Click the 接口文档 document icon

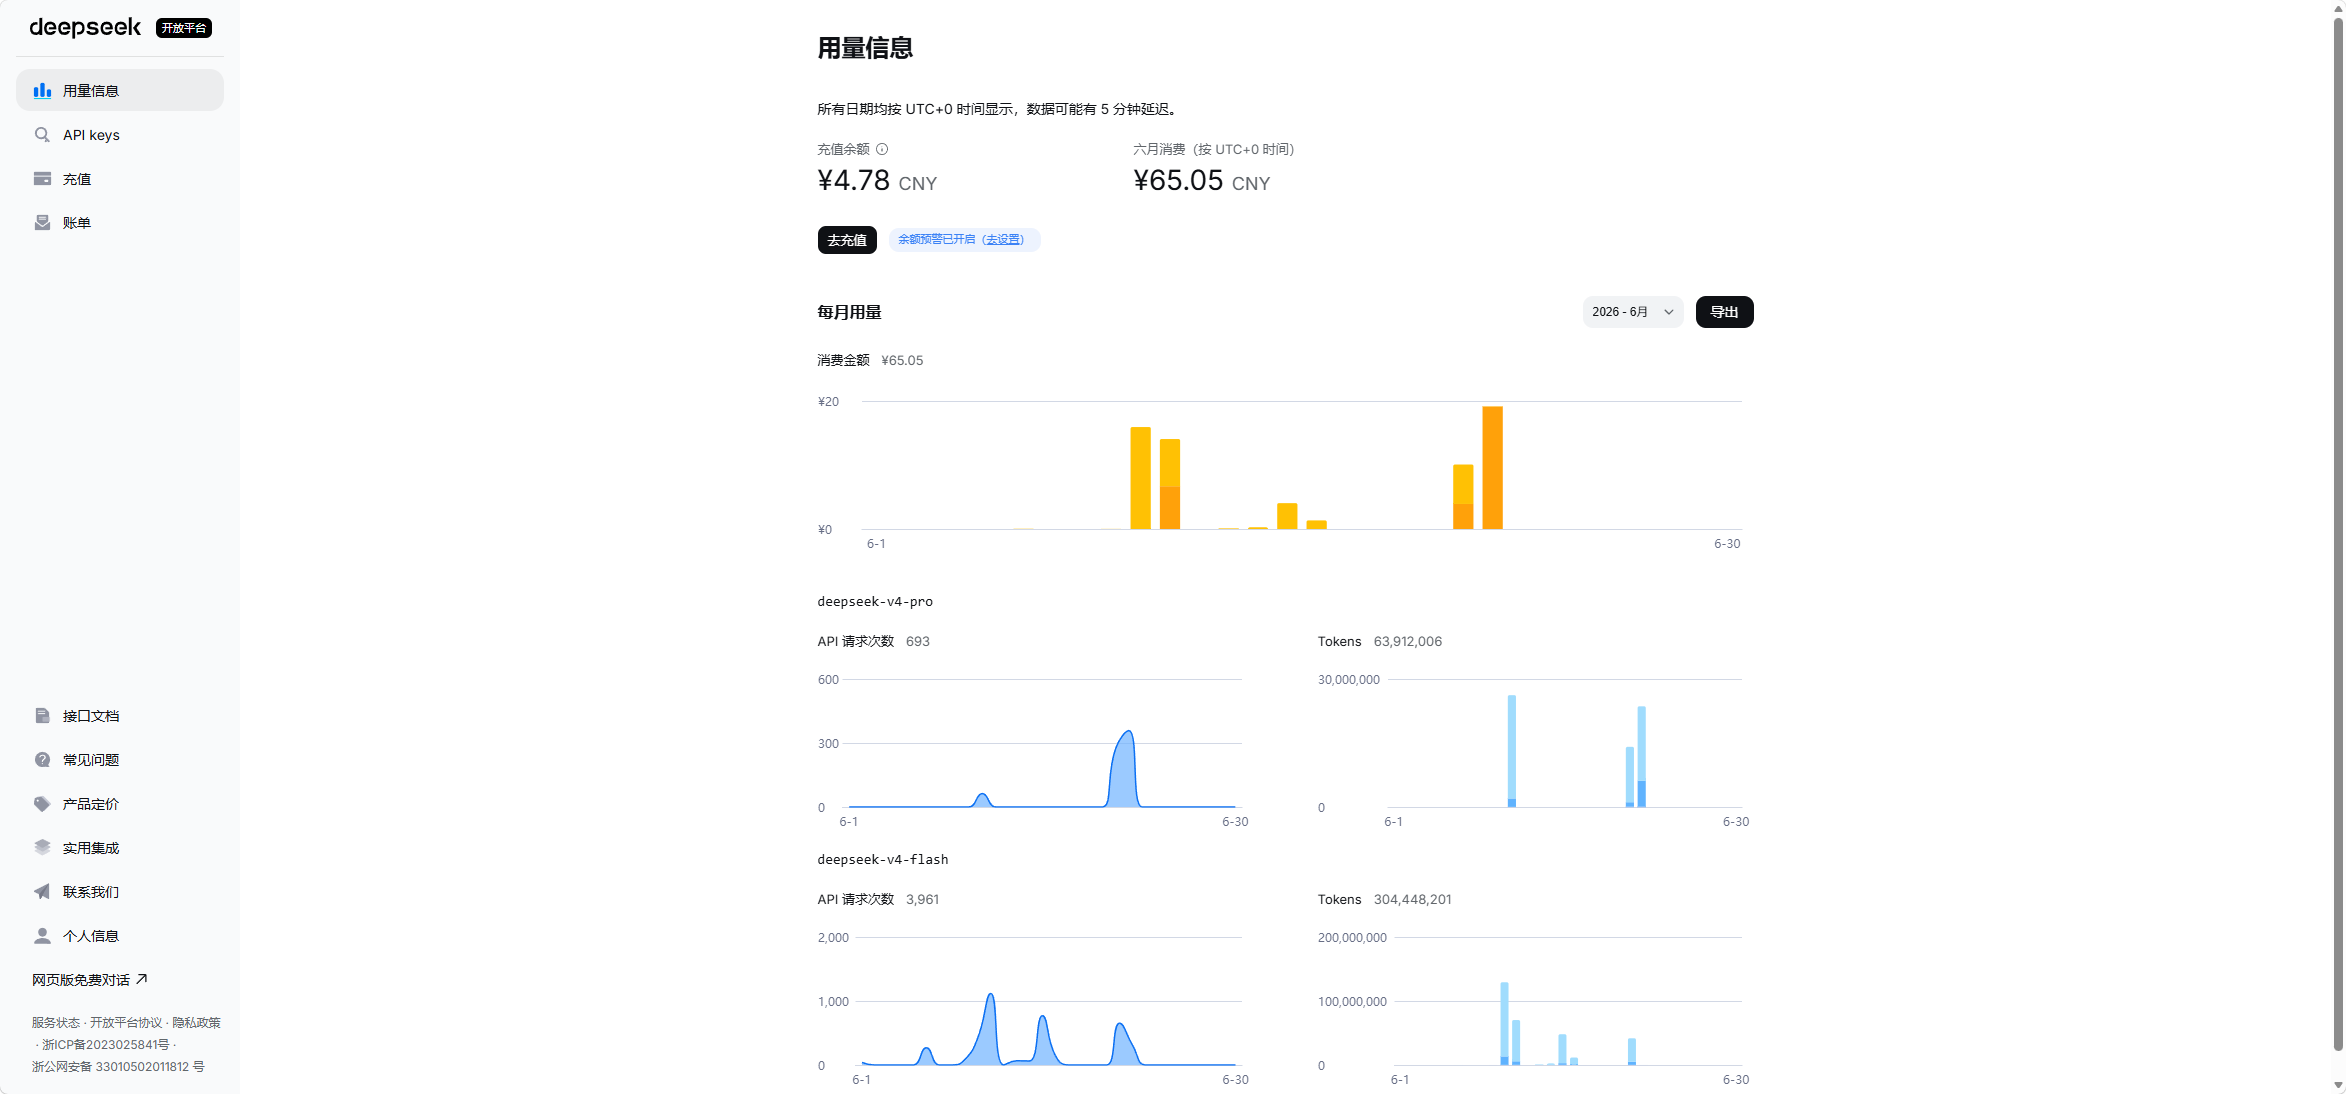42,716
